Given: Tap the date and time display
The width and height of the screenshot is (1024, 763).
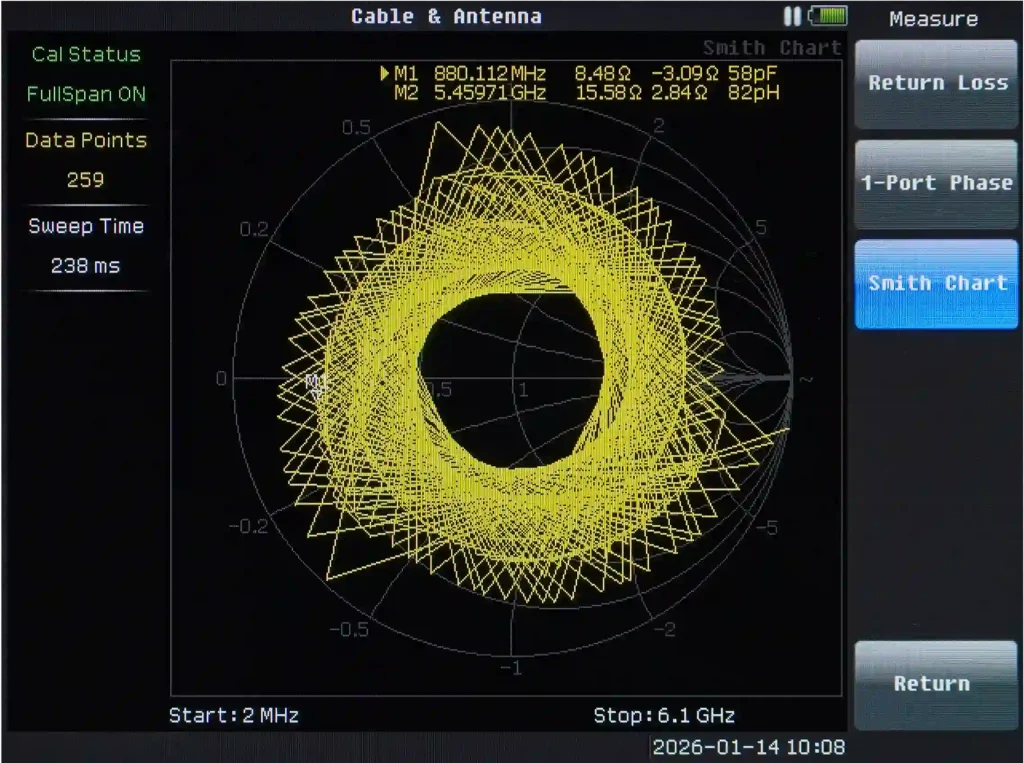Looking at the screenshot, I should pos(747,747).
